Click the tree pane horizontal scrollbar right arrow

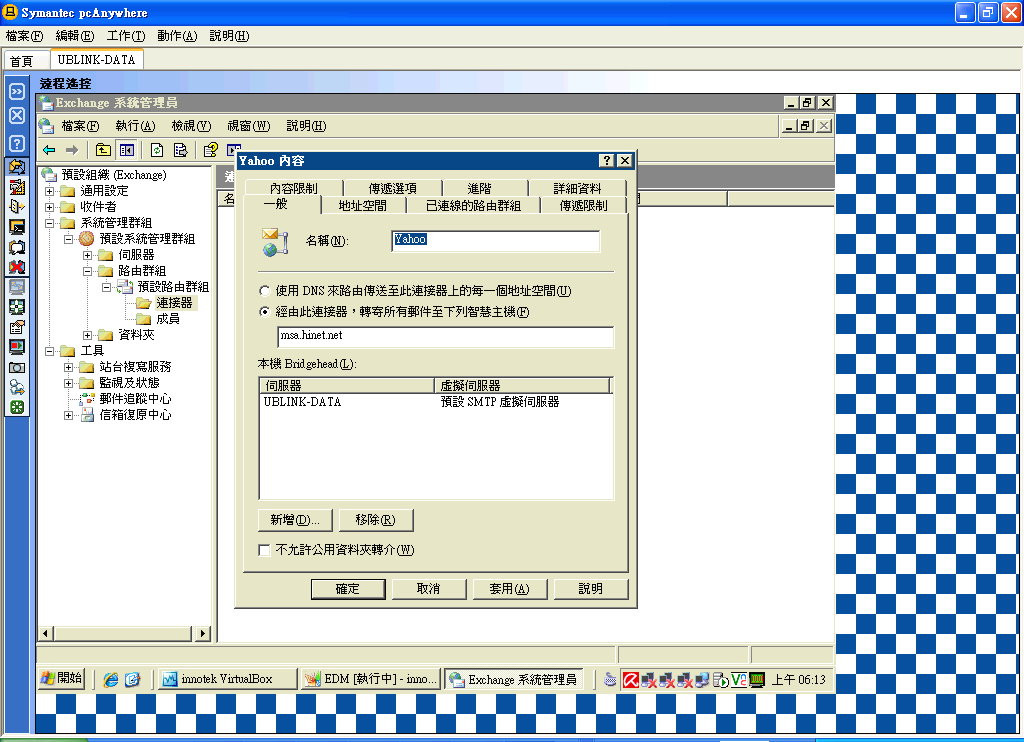coord(202,633)
